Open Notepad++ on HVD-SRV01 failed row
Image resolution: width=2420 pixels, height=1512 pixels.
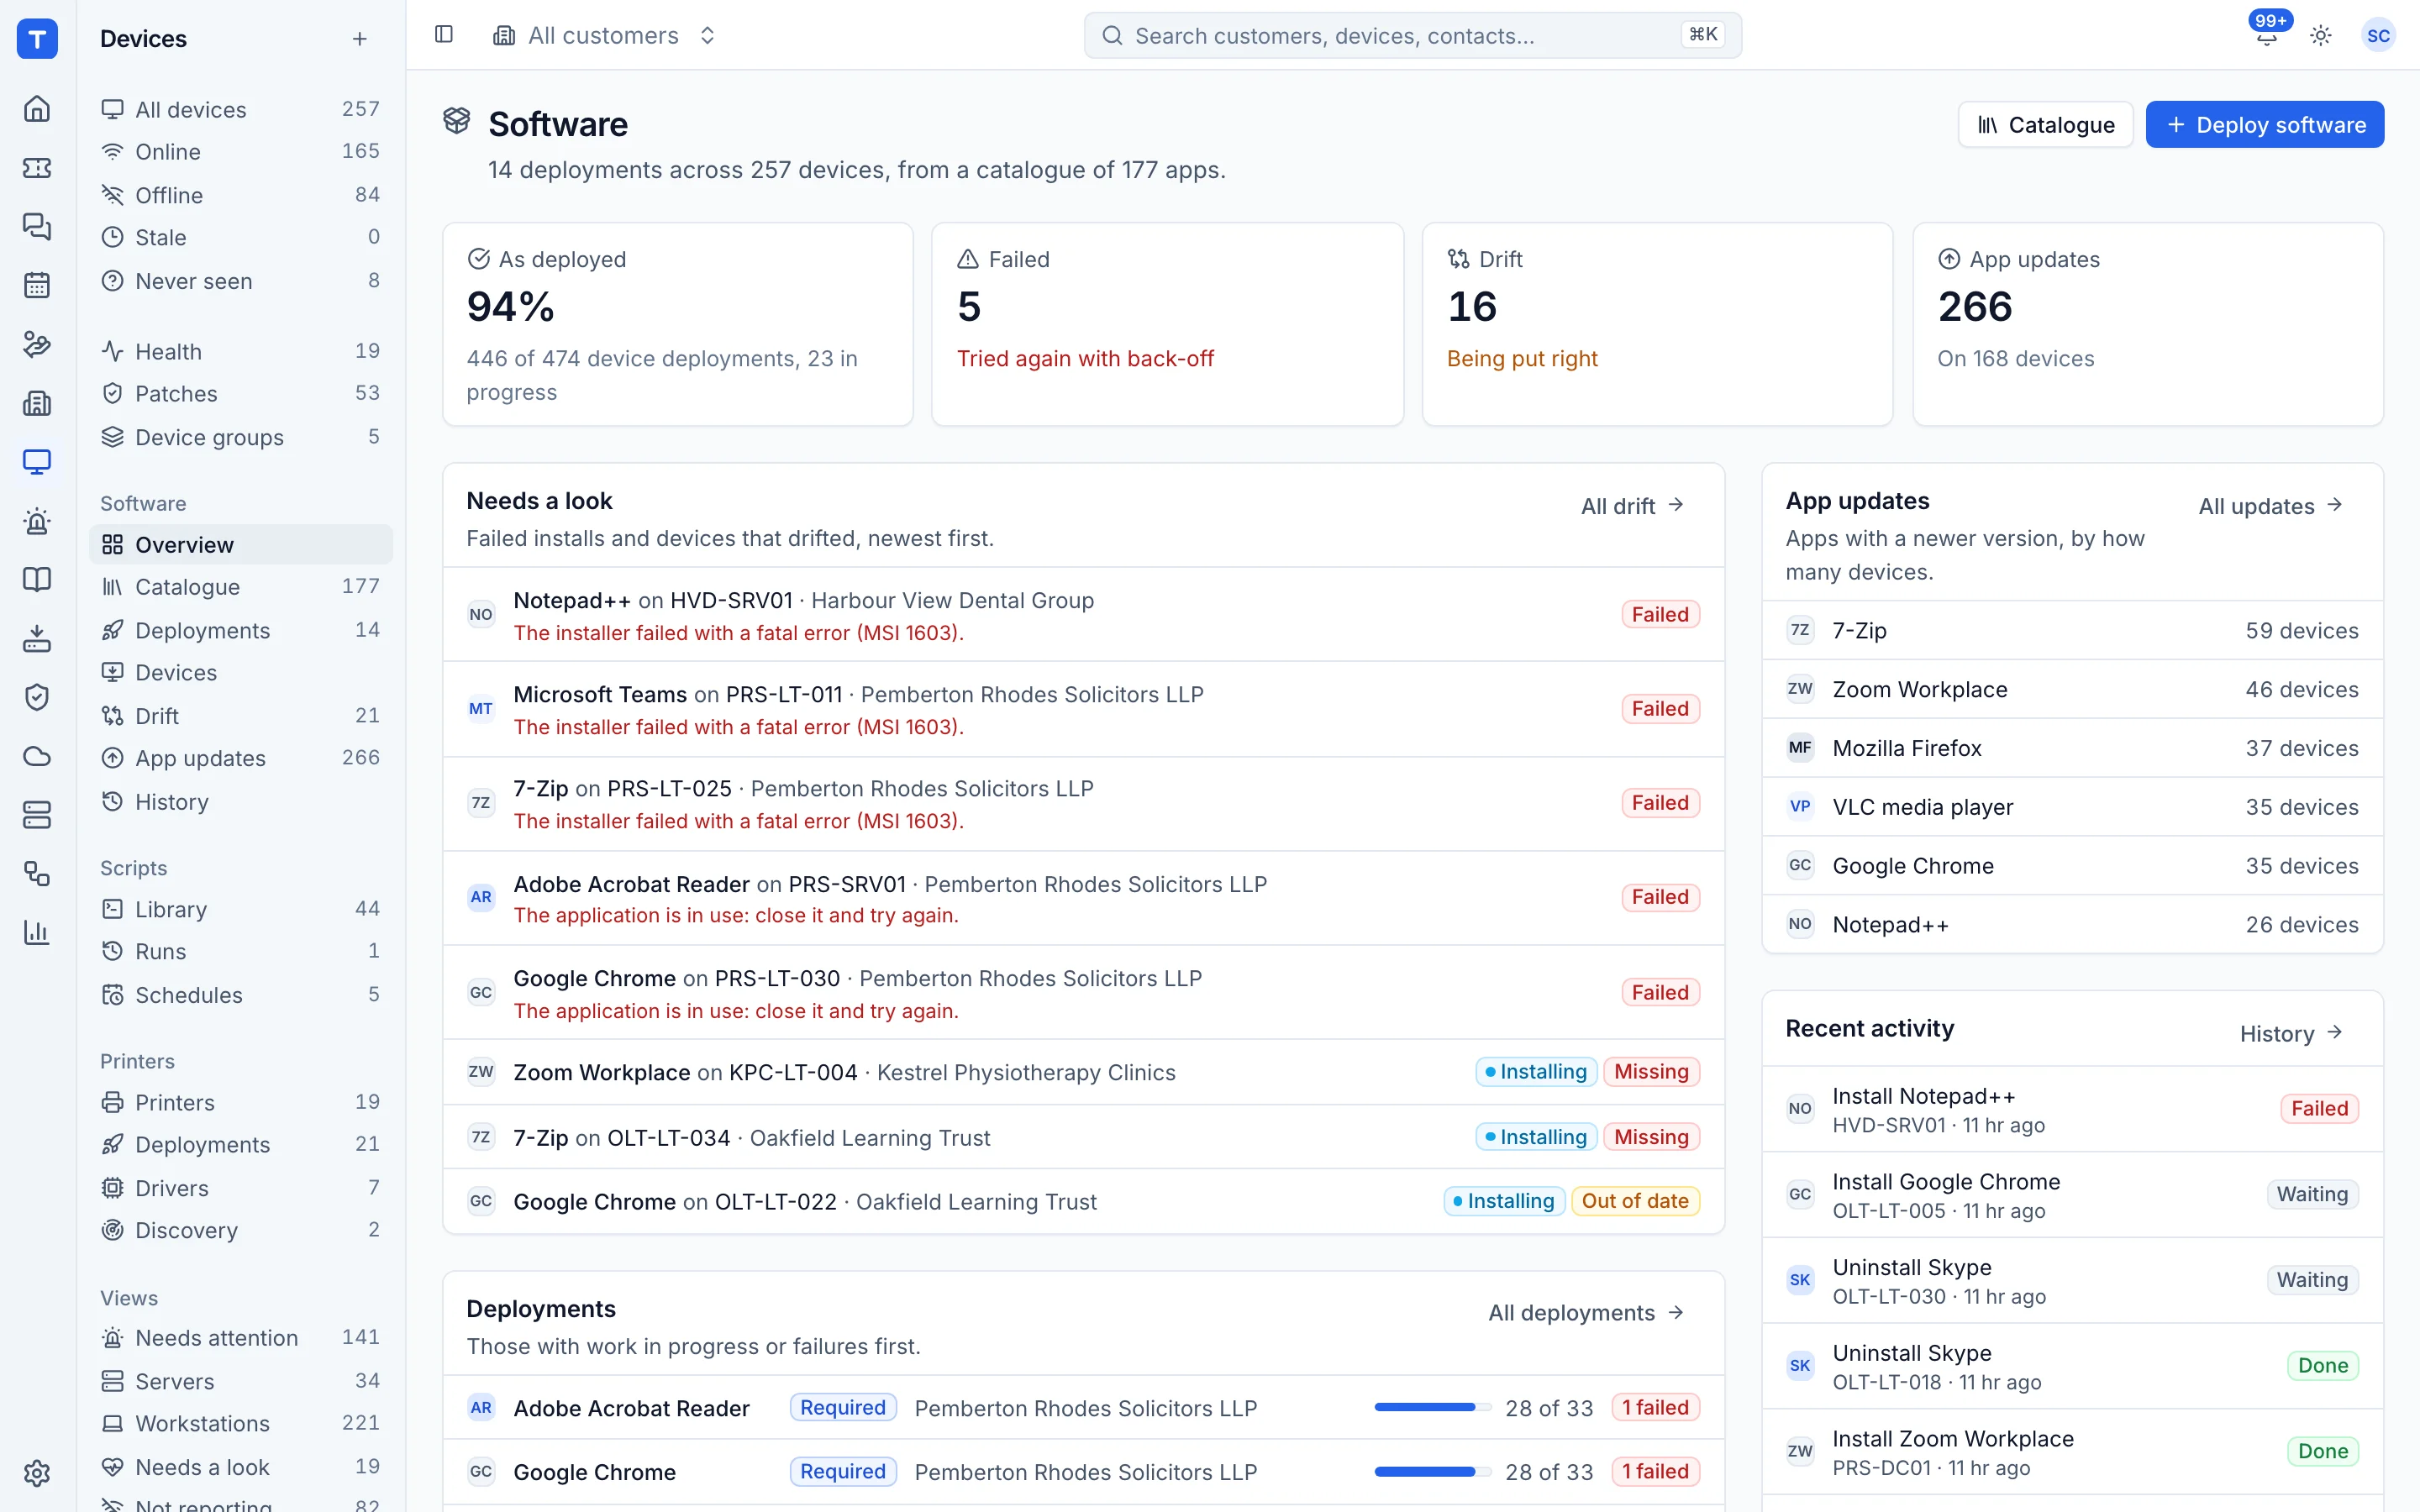1083,615
